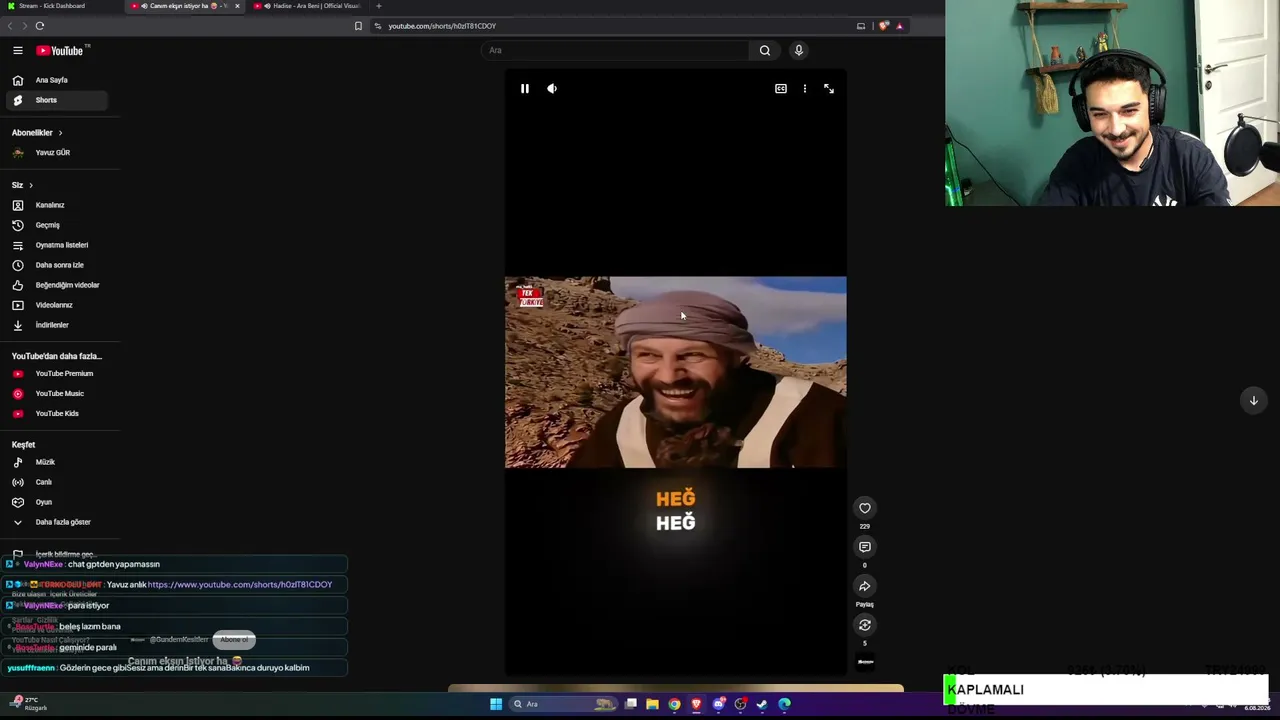The height and width of the screenshot is (720, 1280).
Task: Open Google Chrome from taskbar
Action: (x=674, y=704)
